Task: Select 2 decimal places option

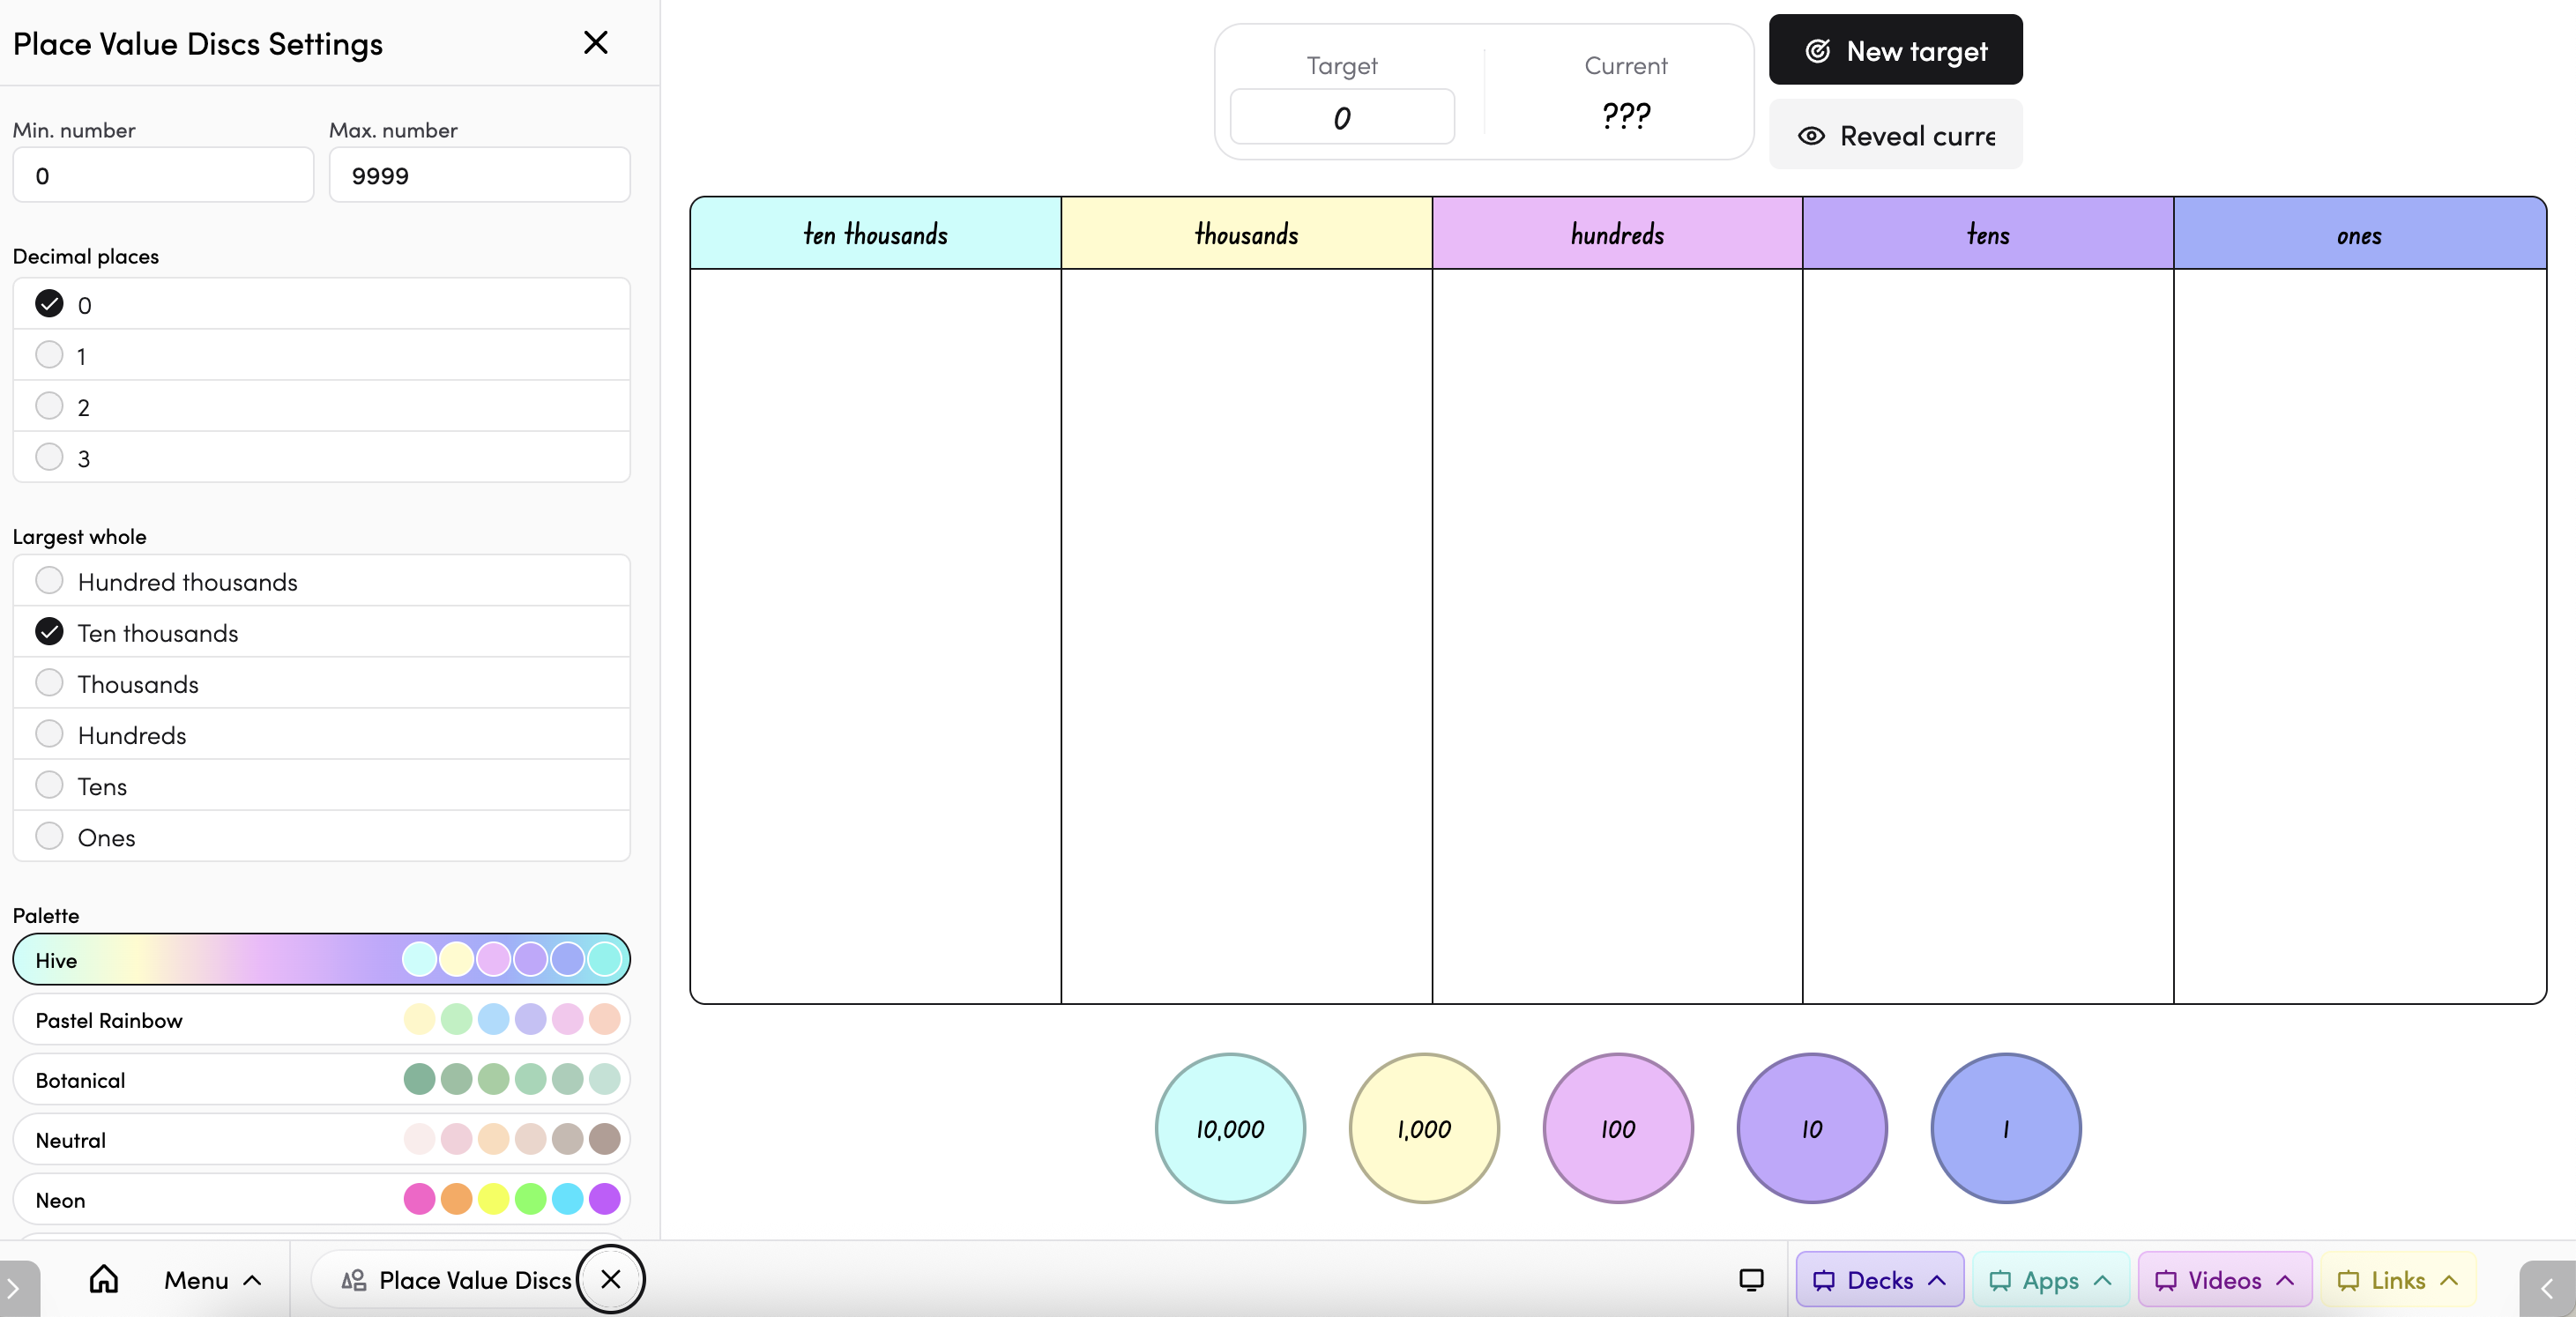Action: point(49,406)
